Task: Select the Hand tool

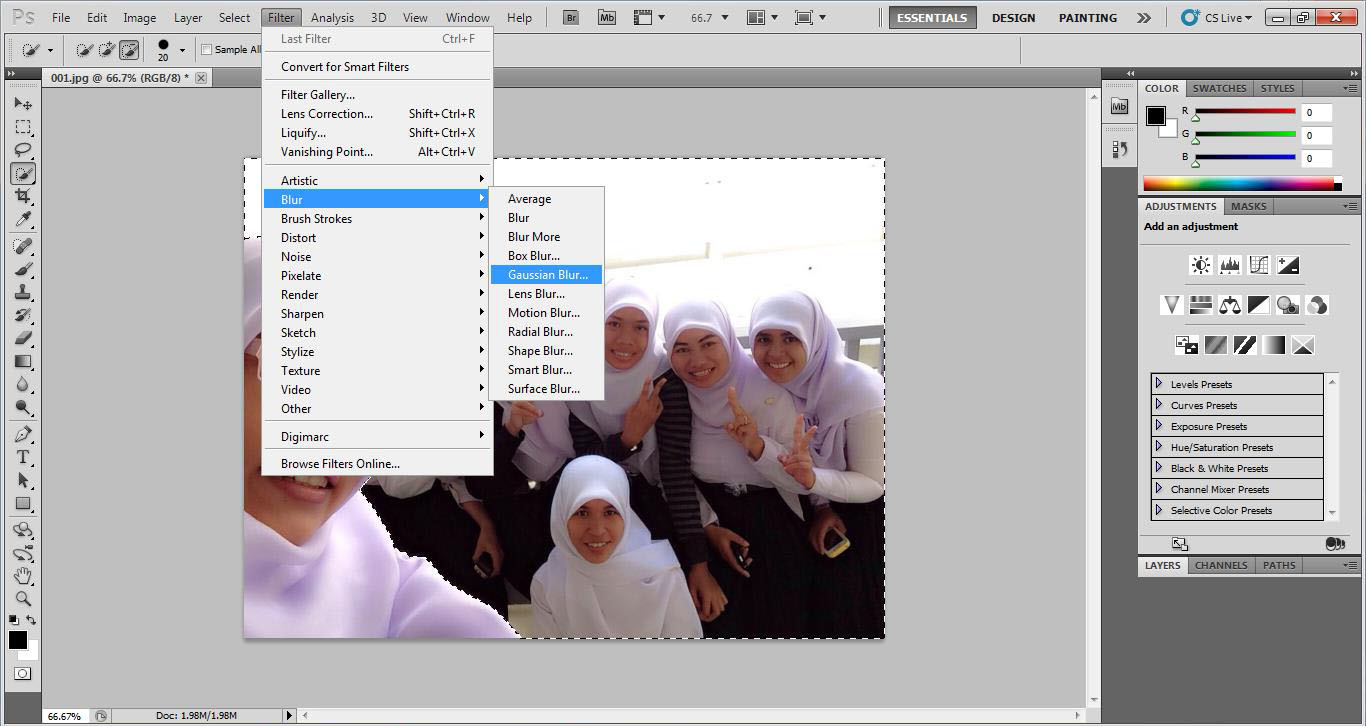Action: click(x=23, y=576)
